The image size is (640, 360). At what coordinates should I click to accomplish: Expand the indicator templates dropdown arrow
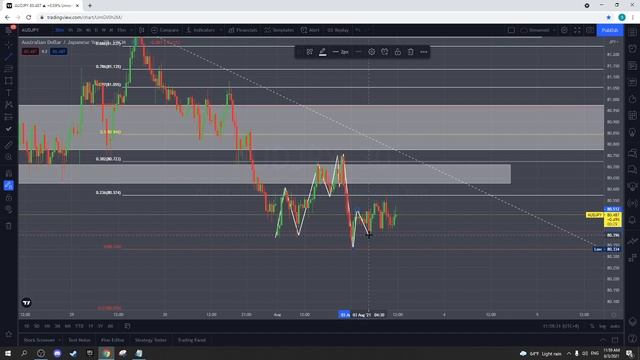pyautogui.click(x=221, y=30)
